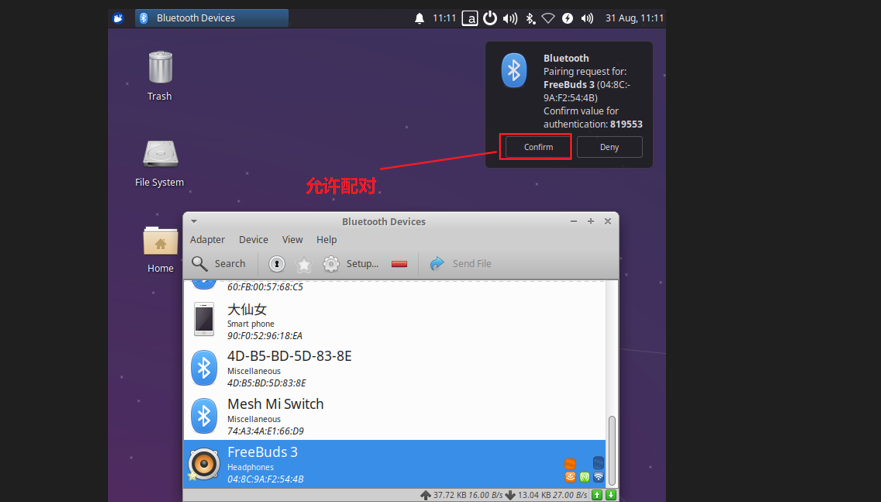Open the Bluetooth tray icon in panel

tap(530, 19)
